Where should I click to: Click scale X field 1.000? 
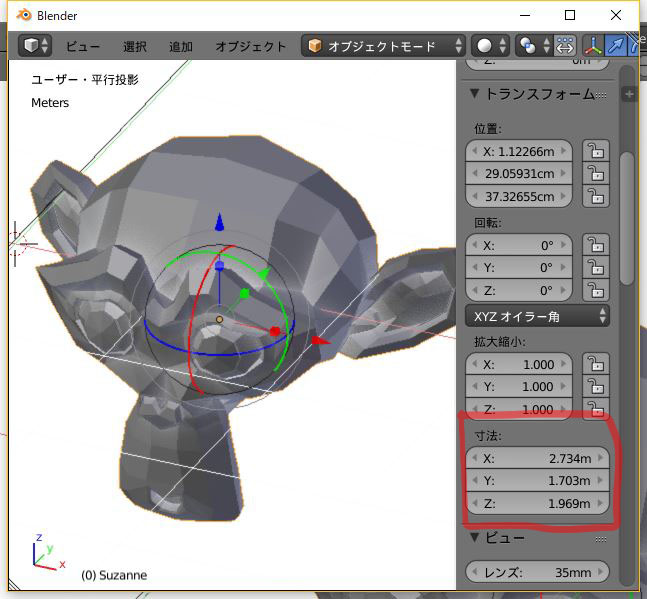[519, 364]
